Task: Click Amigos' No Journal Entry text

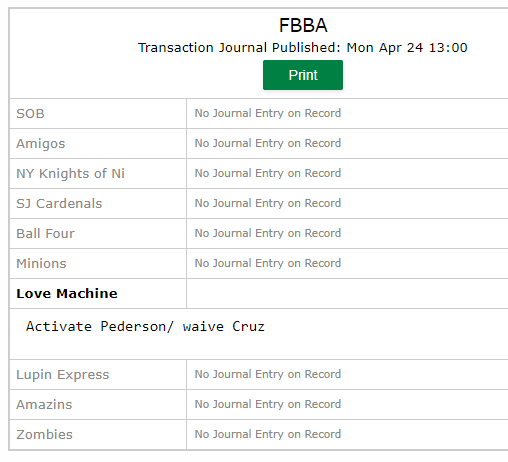Action: pyautogui.click(x=268, y=143)
